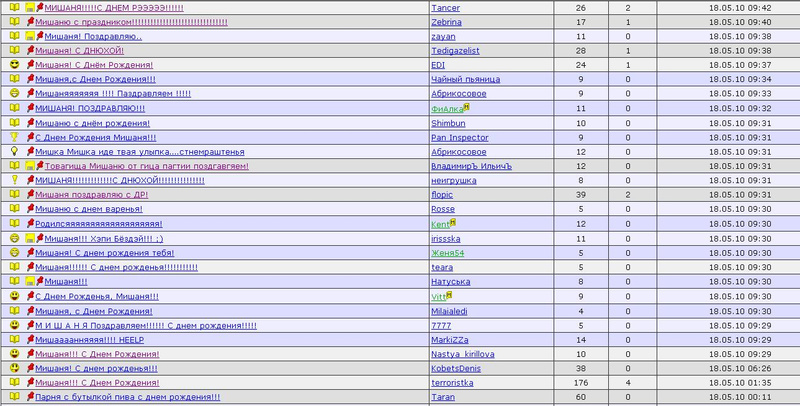The width and height of the screenshot is (800, 406).
Task: Click the exclamation icon in неигрушка's row
Action: [15, 180]
